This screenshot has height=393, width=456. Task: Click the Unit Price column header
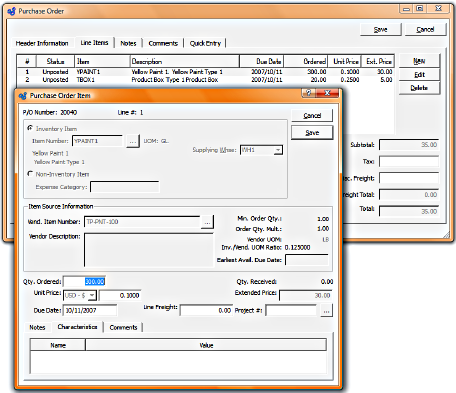coord(345,61)
